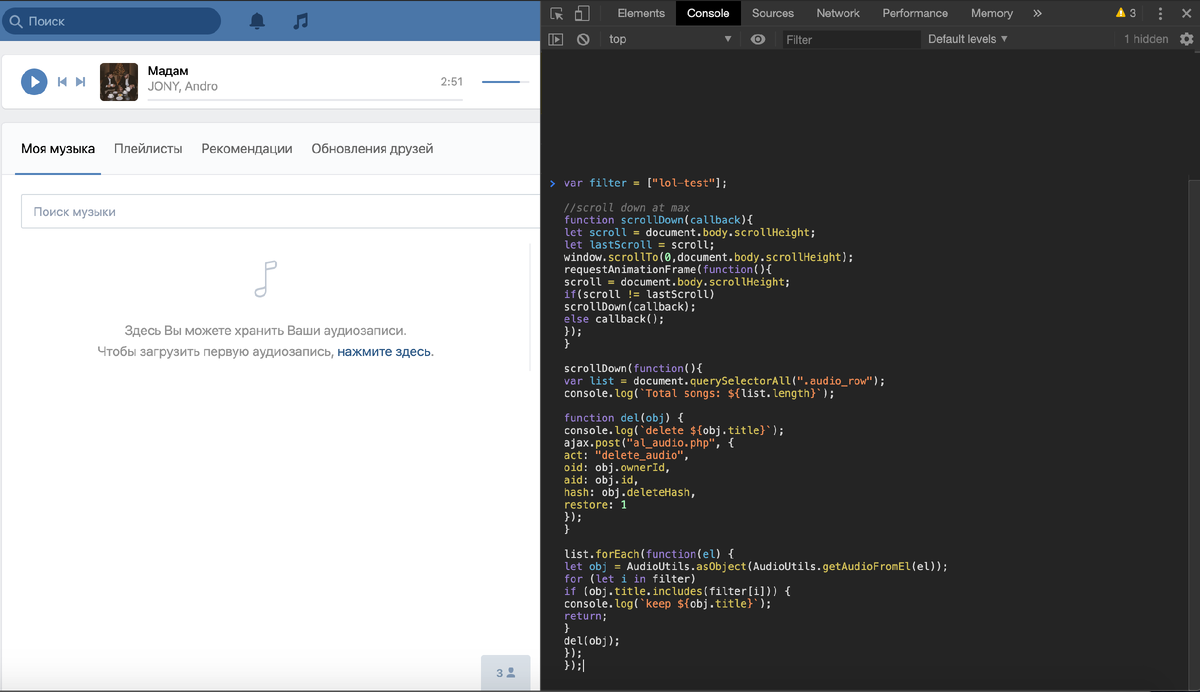Click the song title Мадам
The width and height of the screenshot is (1200, 692).
[x=168, y=70]
